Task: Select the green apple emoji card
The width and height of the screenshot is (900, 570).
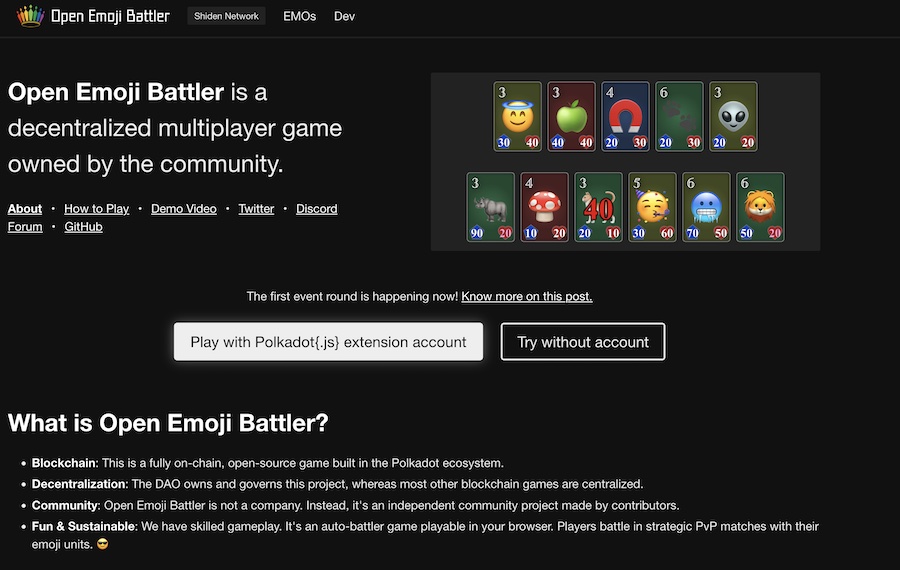Action: point(571,117)
